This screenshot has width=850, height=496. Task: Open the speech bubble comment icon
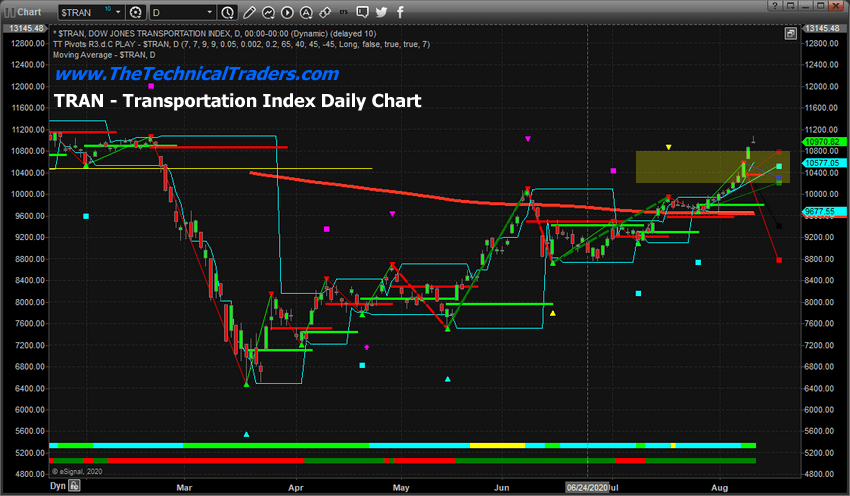[362, 12]
